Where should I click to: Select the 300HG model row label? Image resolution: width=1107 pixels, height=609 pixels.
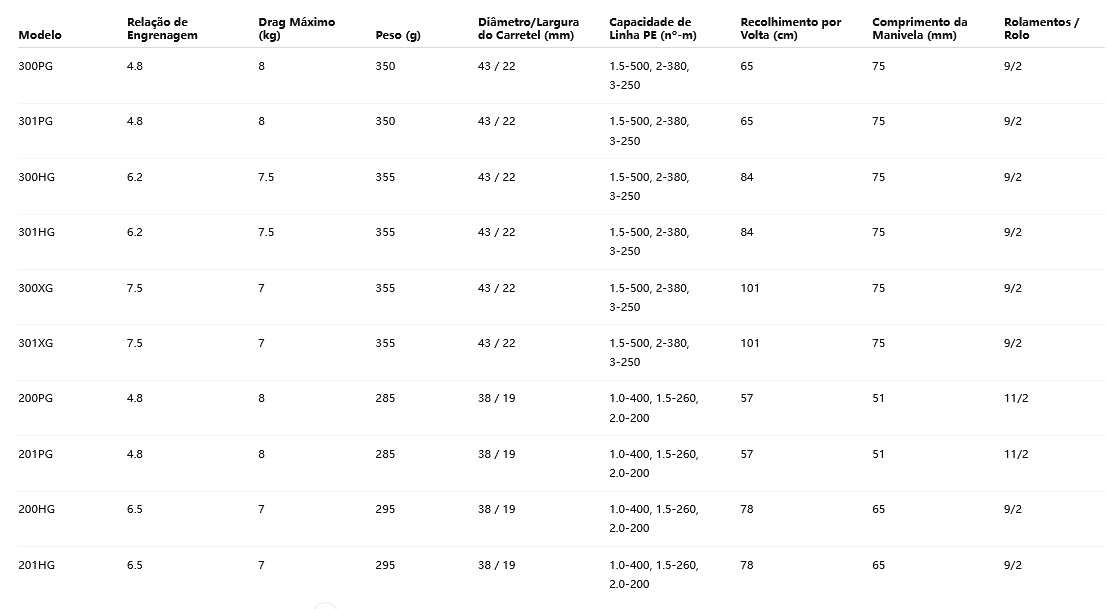[37, 177]
